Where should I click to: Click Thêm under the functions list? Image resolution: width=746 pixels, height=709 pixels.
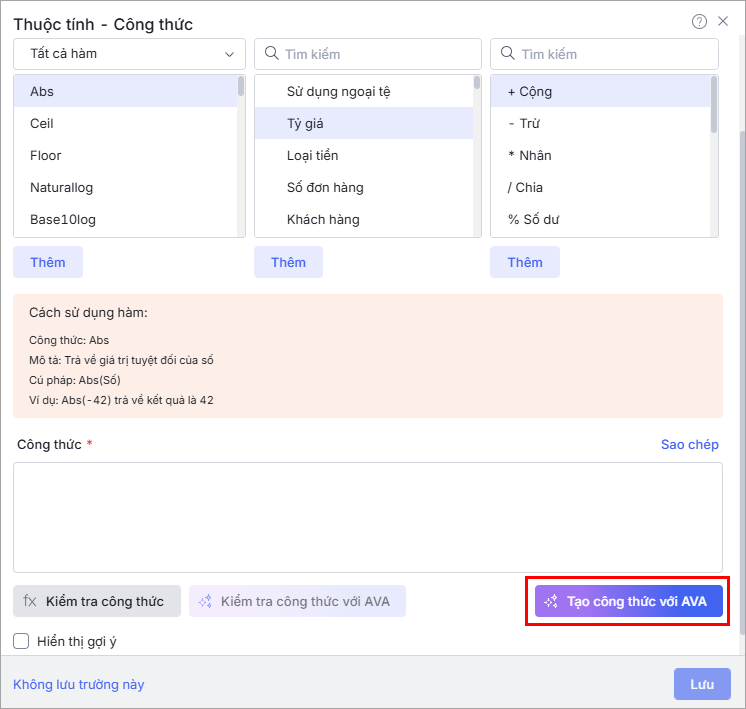click(x=48, y=262)
